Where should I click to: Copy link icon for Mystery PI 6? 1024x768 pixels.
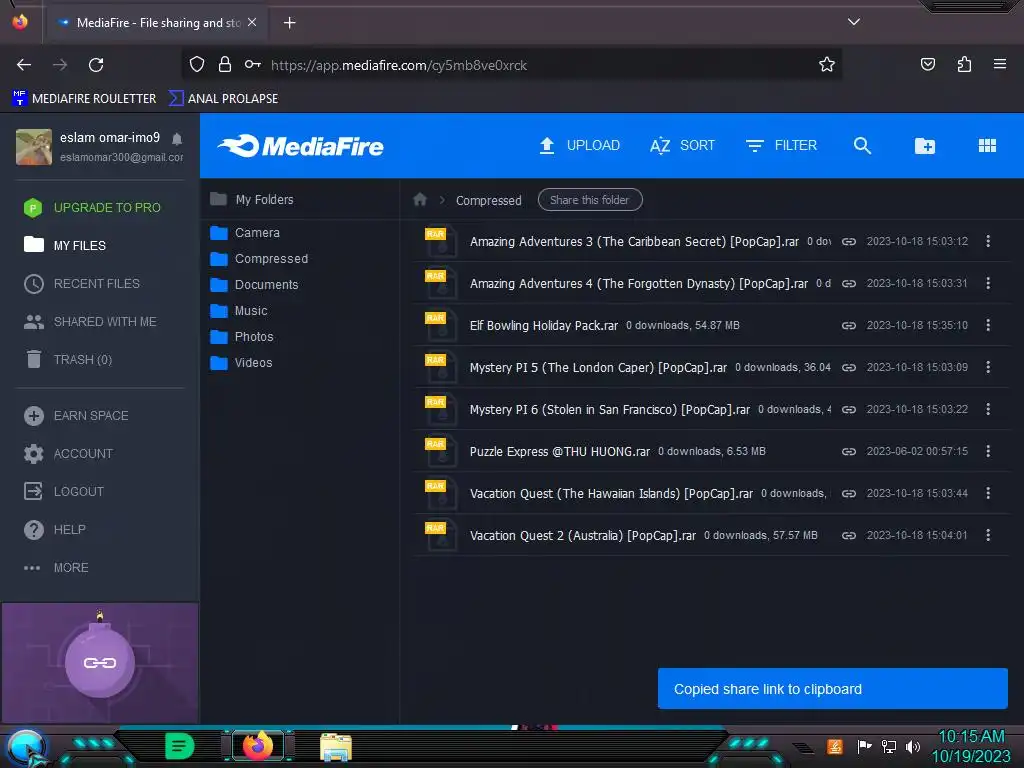click(x=848, y=409)
